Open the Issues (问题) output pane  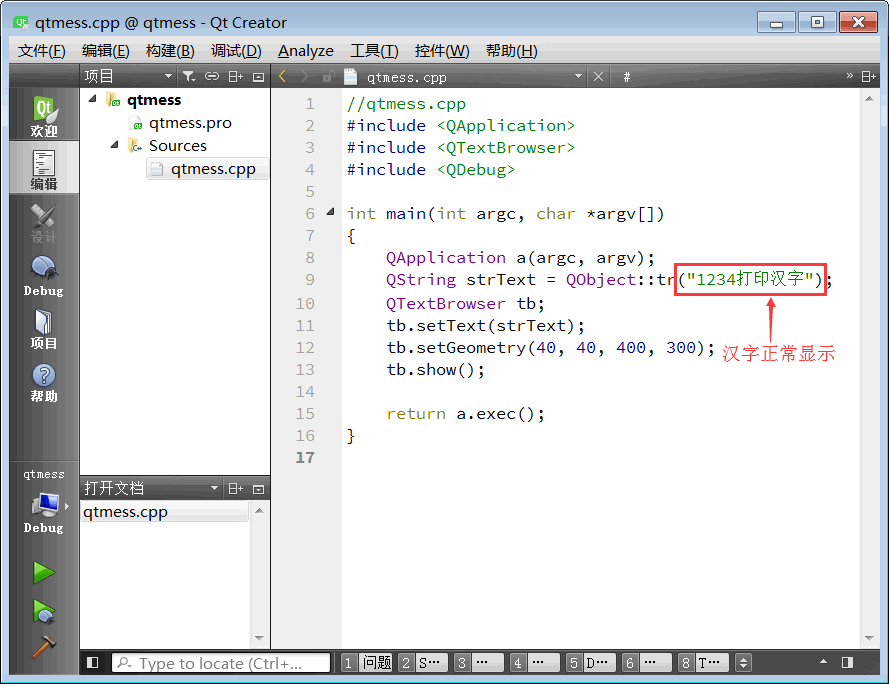coord(367,662)
